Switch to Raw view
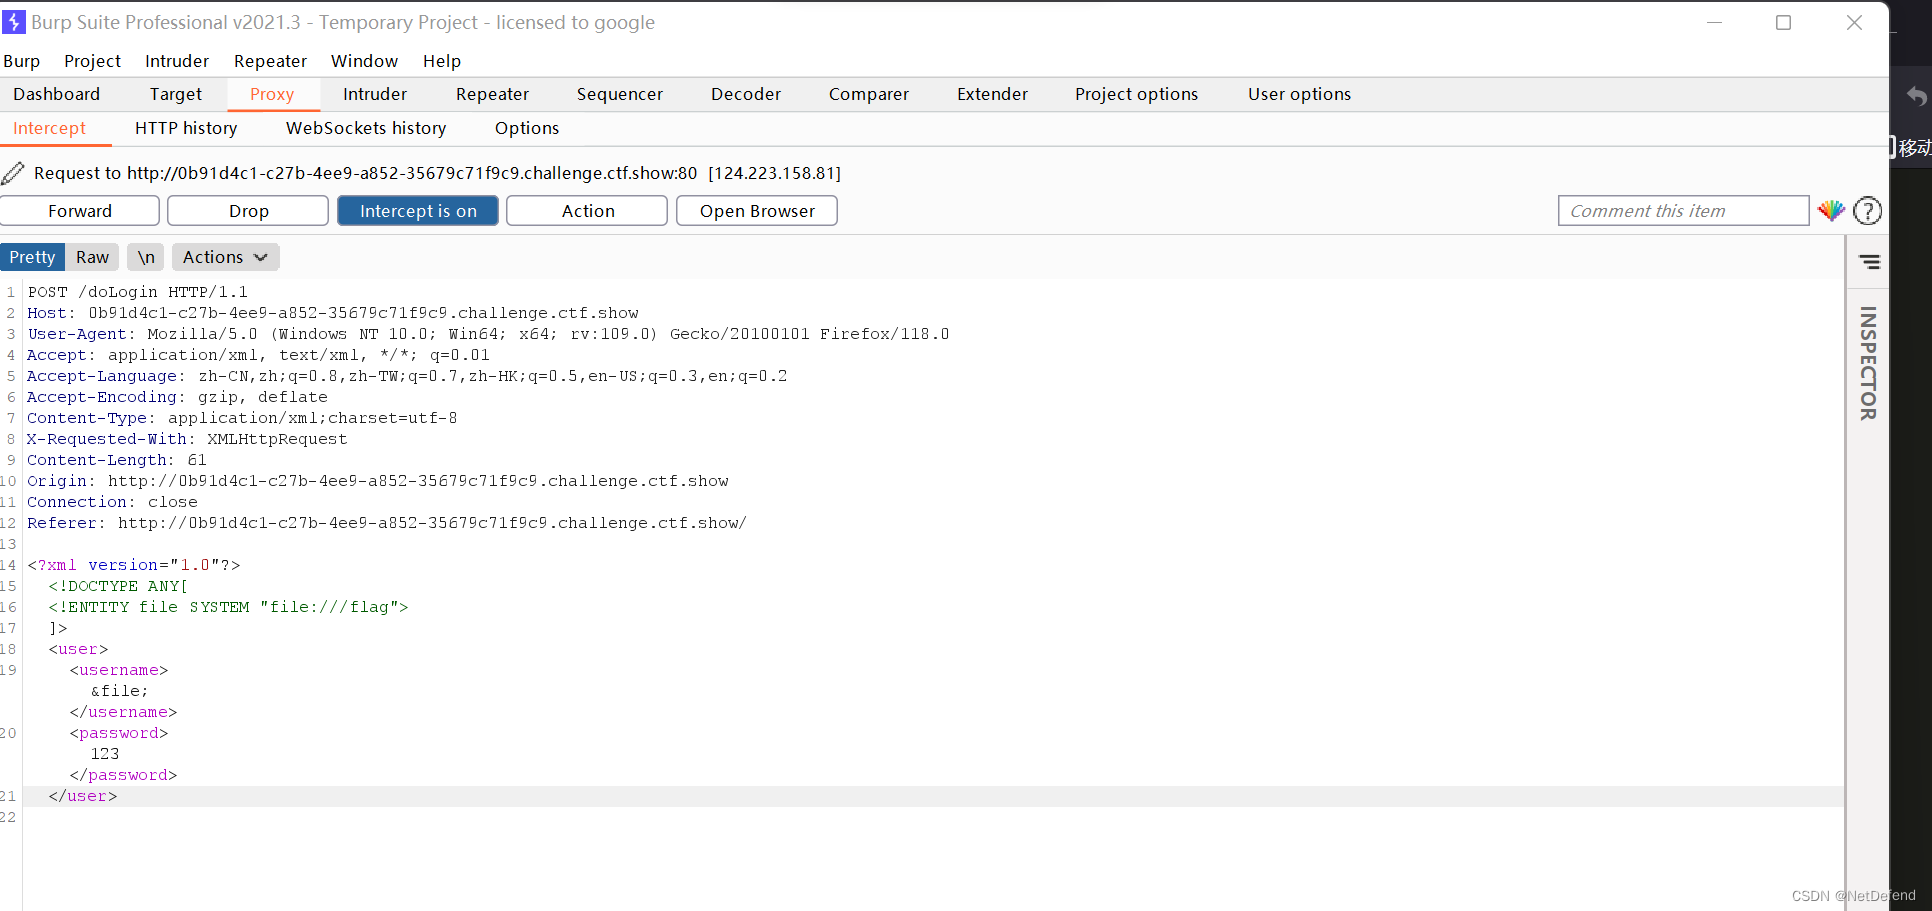The height and width of the screenshot is (911, 1932). click(x=92, y=257)
